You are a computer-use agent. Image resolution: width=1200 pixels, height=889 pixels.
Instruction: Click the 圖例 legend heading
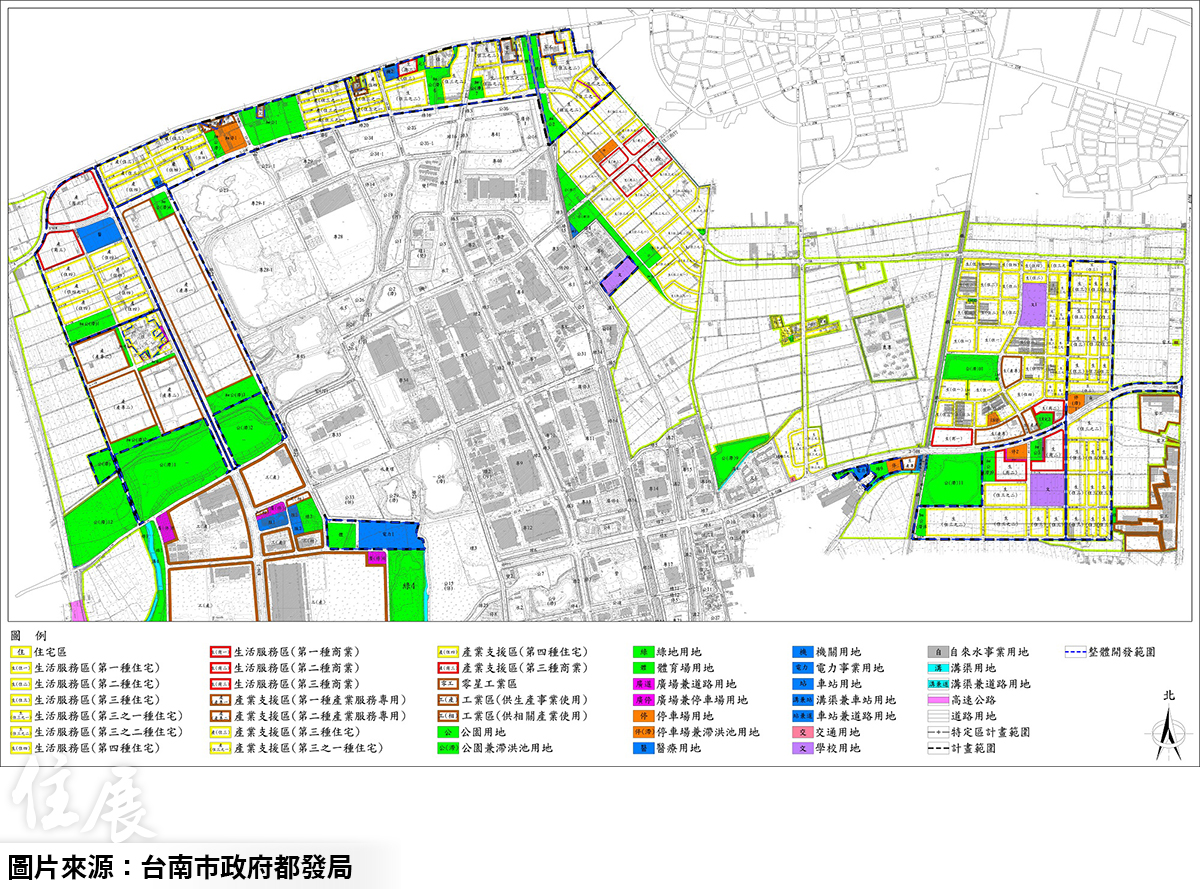point(22,635)
